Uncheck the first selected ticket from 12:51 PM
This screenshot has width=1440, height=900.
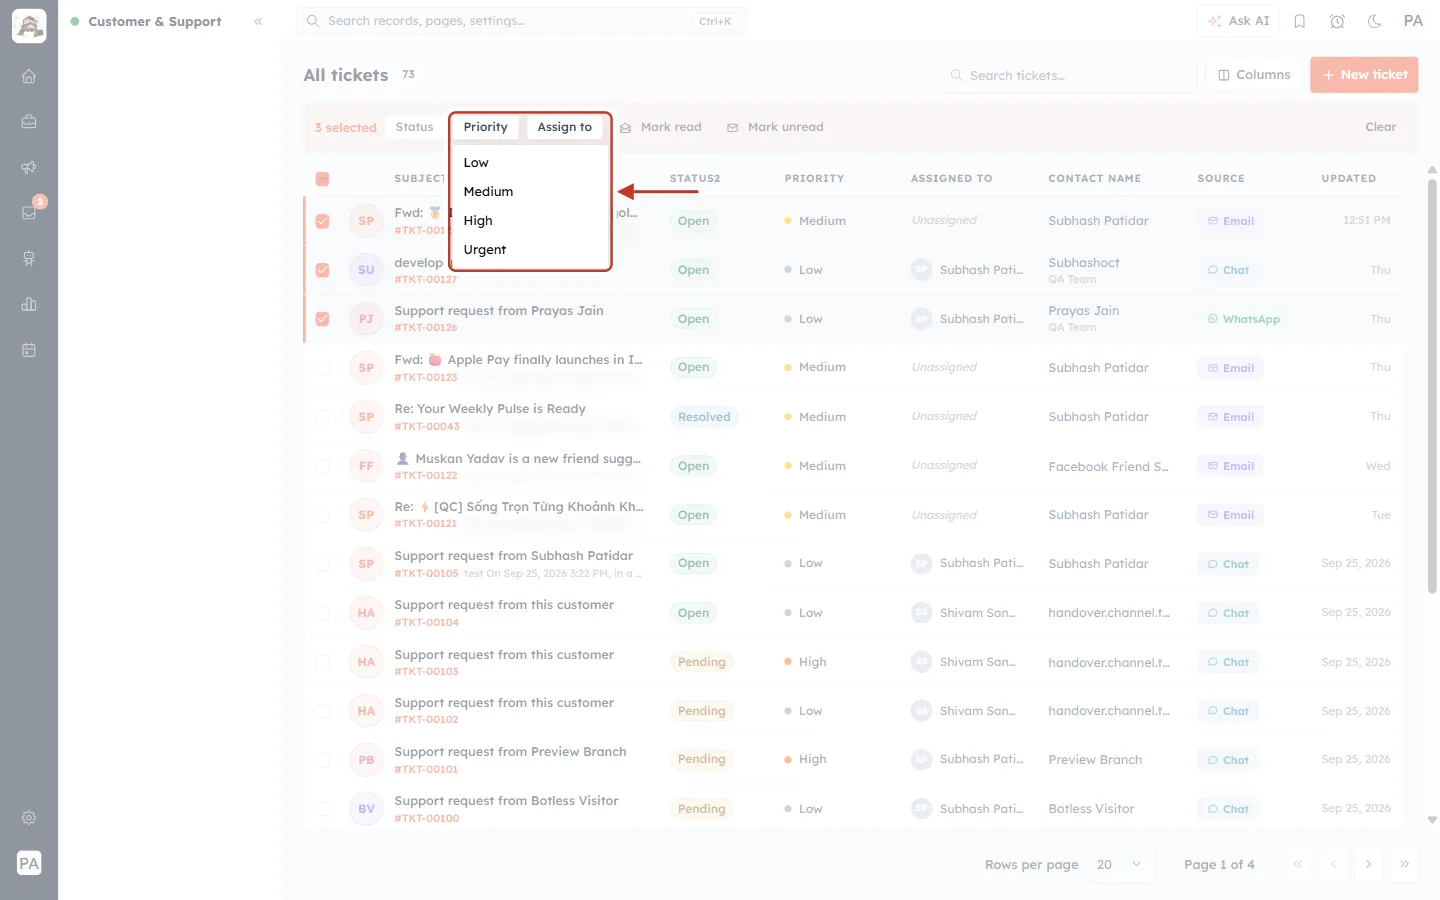pyautogui.click(x=322, y=221)
